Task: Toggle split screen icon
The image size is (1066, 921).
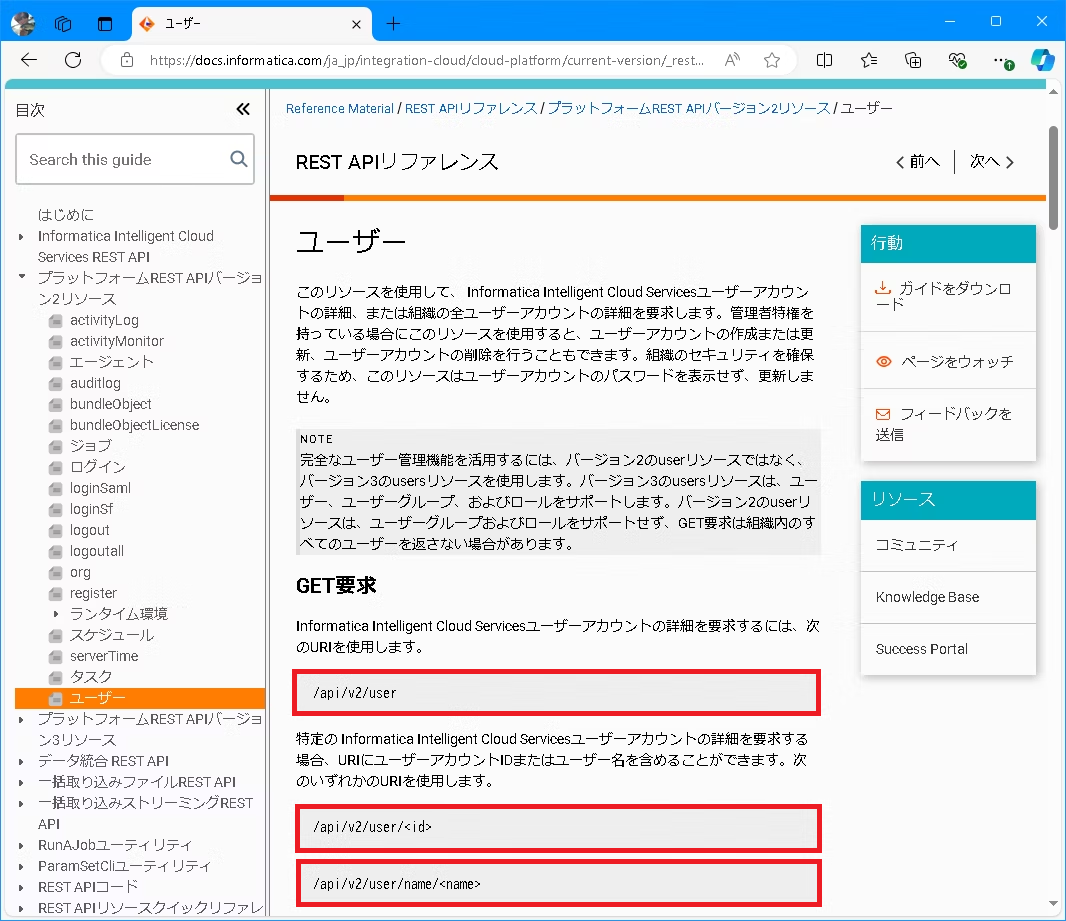Action: coord(824,60)
